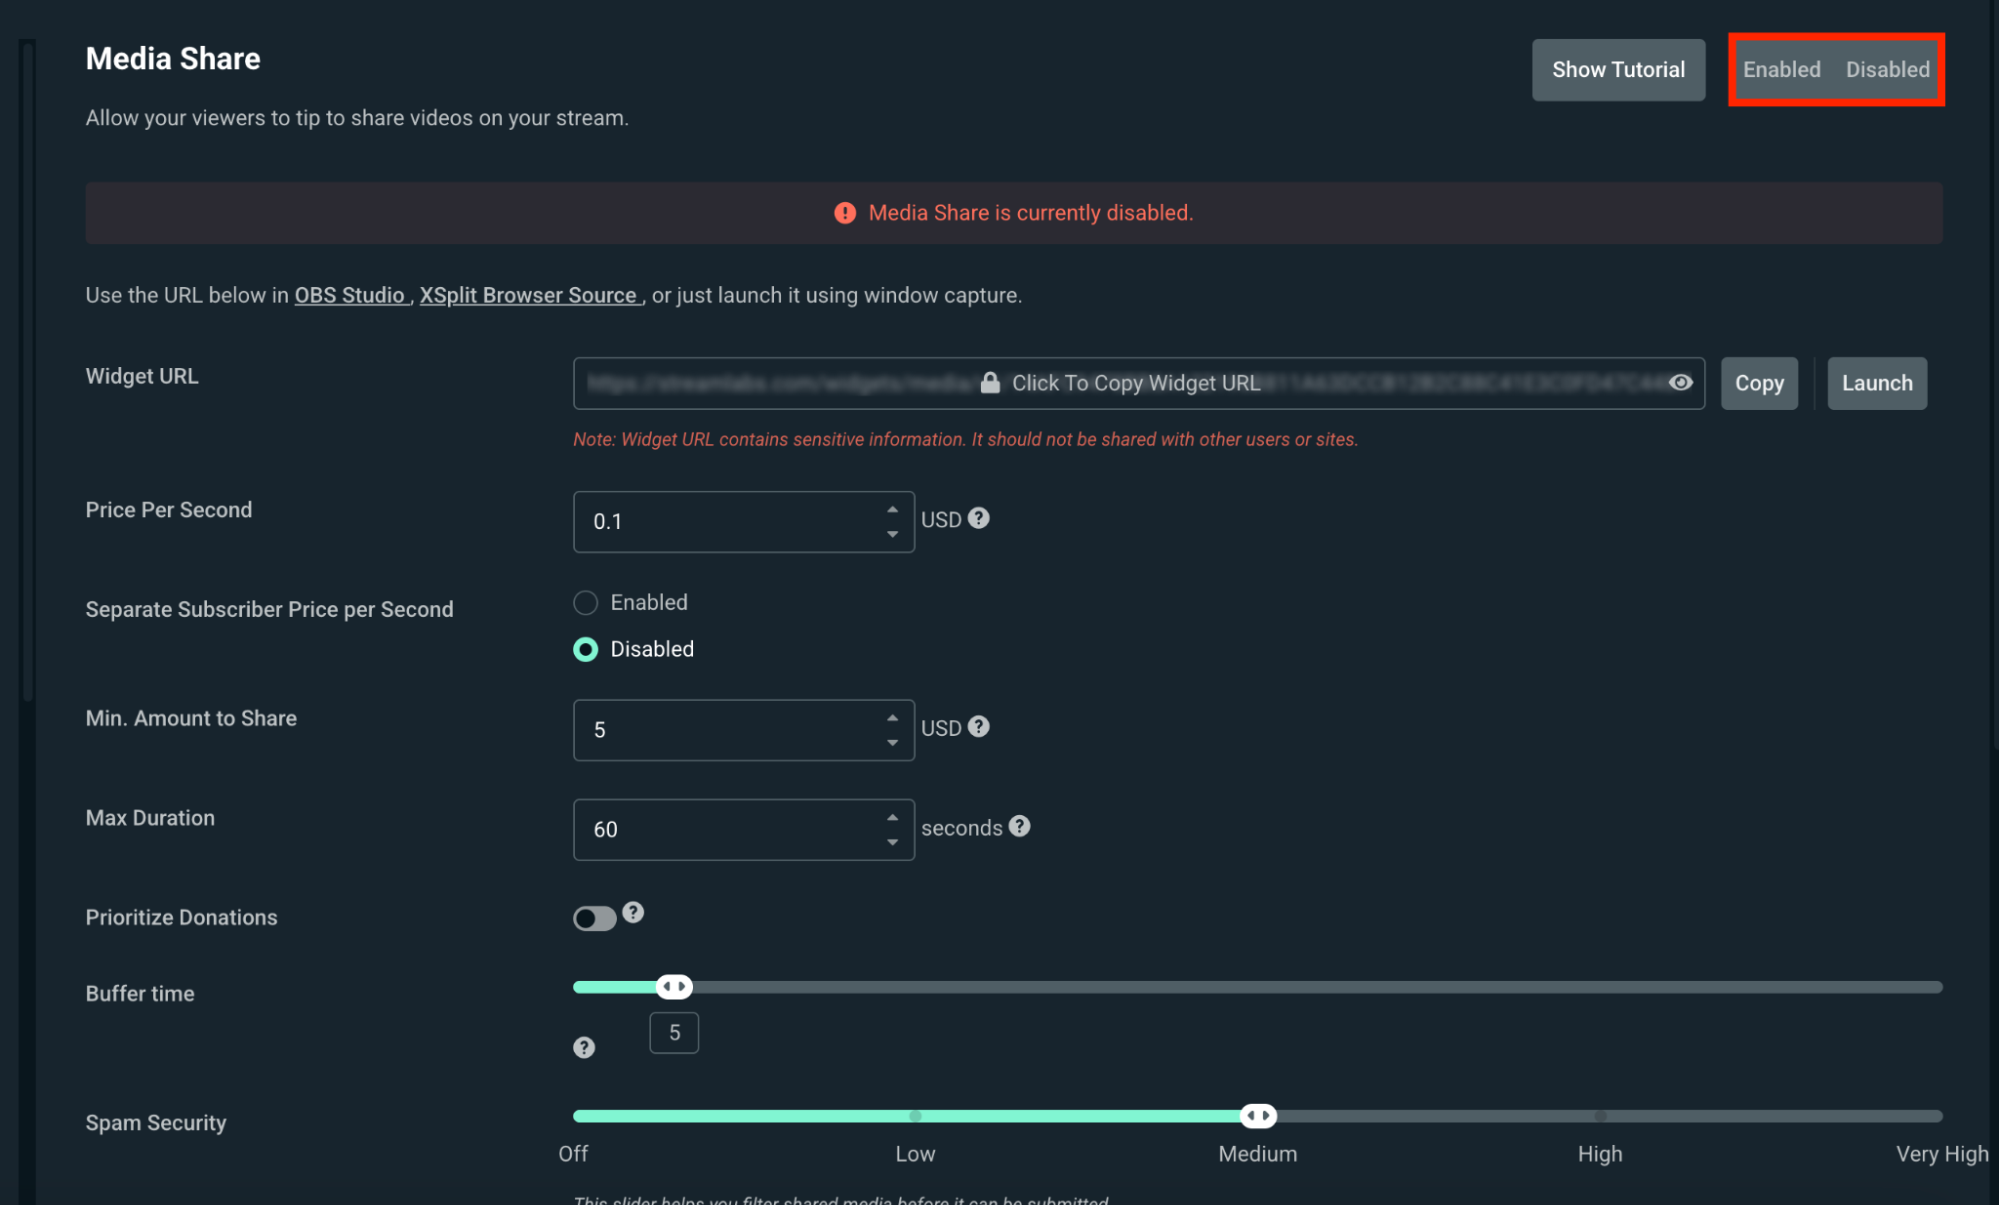1999x1206 pixels.
Task: Click the help icon beside Min. Amount to Share
Action: pyautogui.click(x=979, y=727)
